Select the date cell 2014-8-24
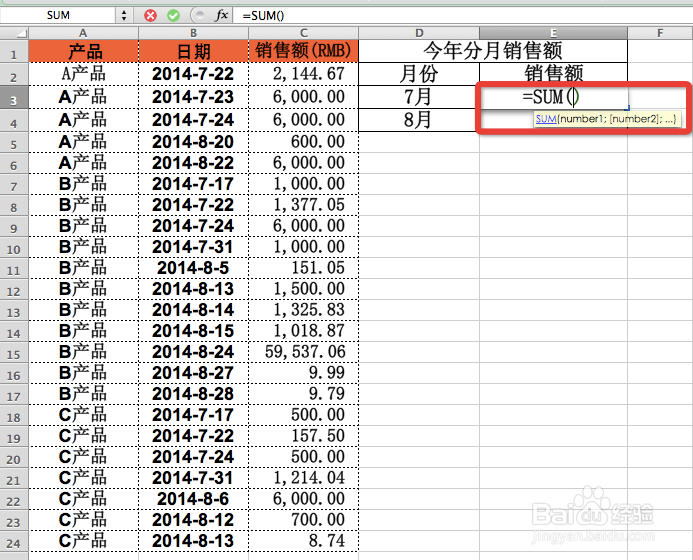The height and width of the screenshot is (560, 693). (x=194, y=352)
